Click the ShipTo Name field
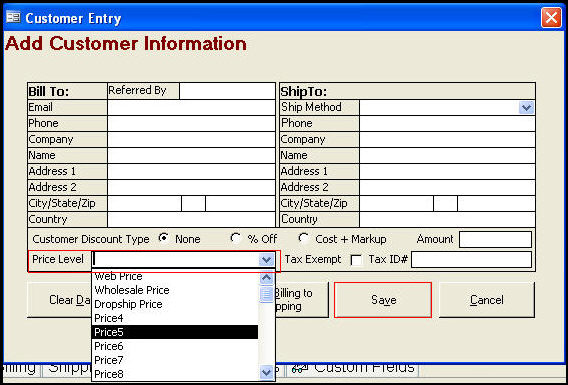568x385 pixels. click(447, 155)
